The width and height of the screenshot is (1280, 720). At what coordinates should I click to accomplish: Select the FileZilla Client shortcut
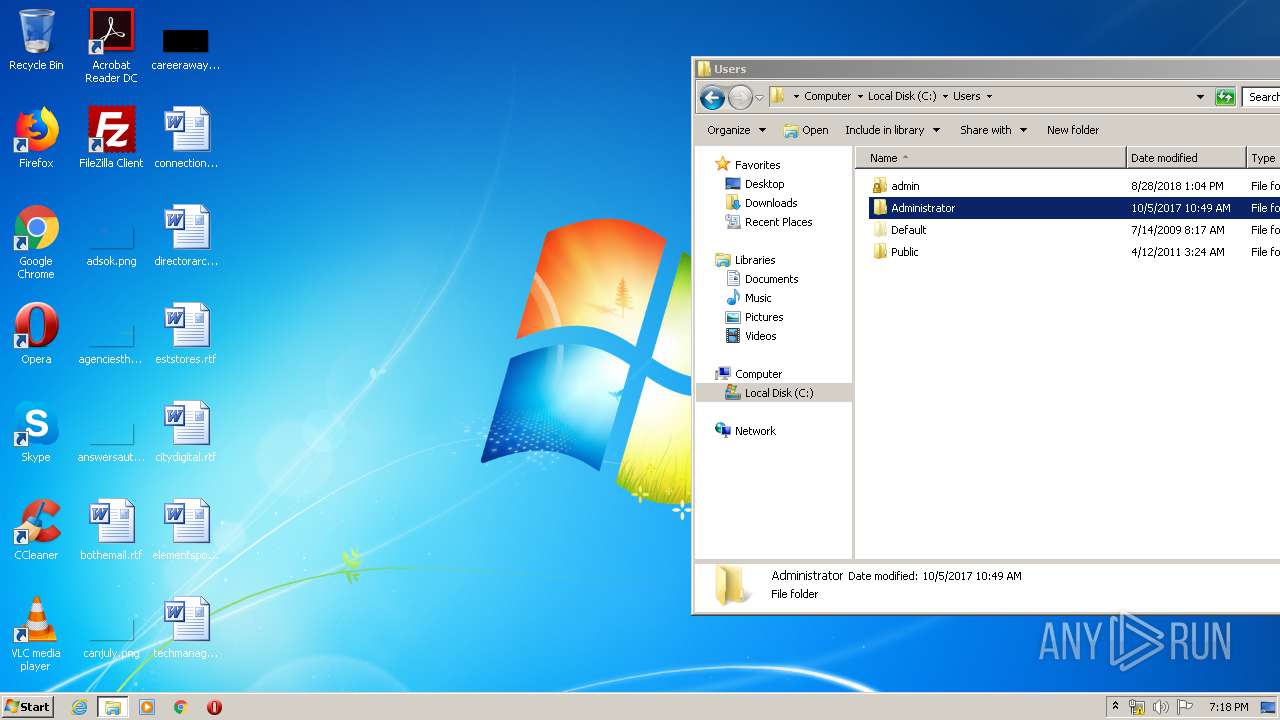pyautogui.click(x=111, y=138)
